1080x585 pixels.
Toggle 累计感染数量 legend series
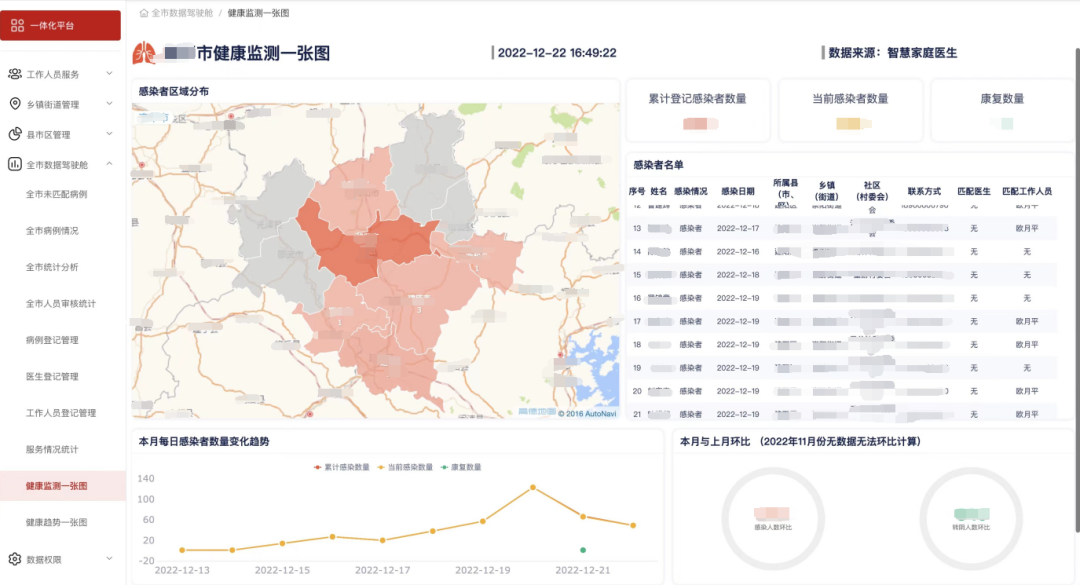[x=342, y=467]
